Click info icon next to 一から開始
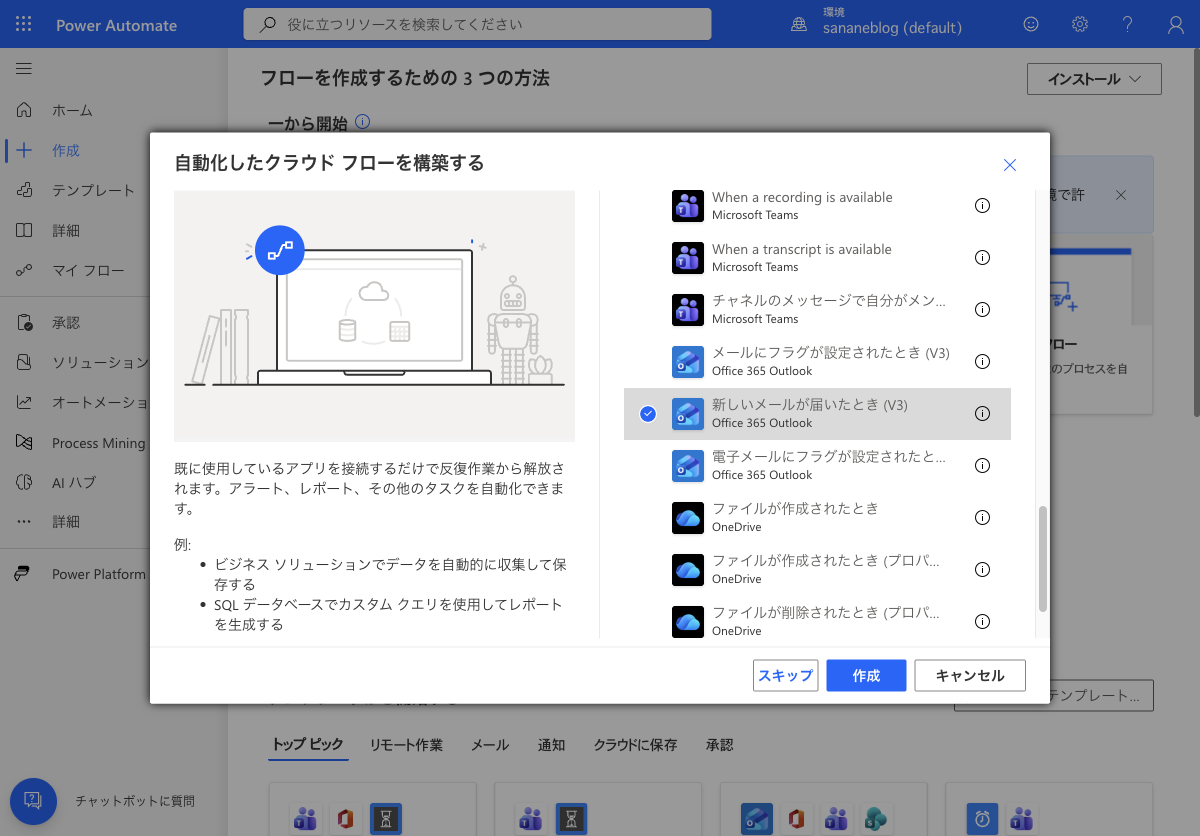Viewport: 1200px width, 836px height. click(x=362, y=122)
